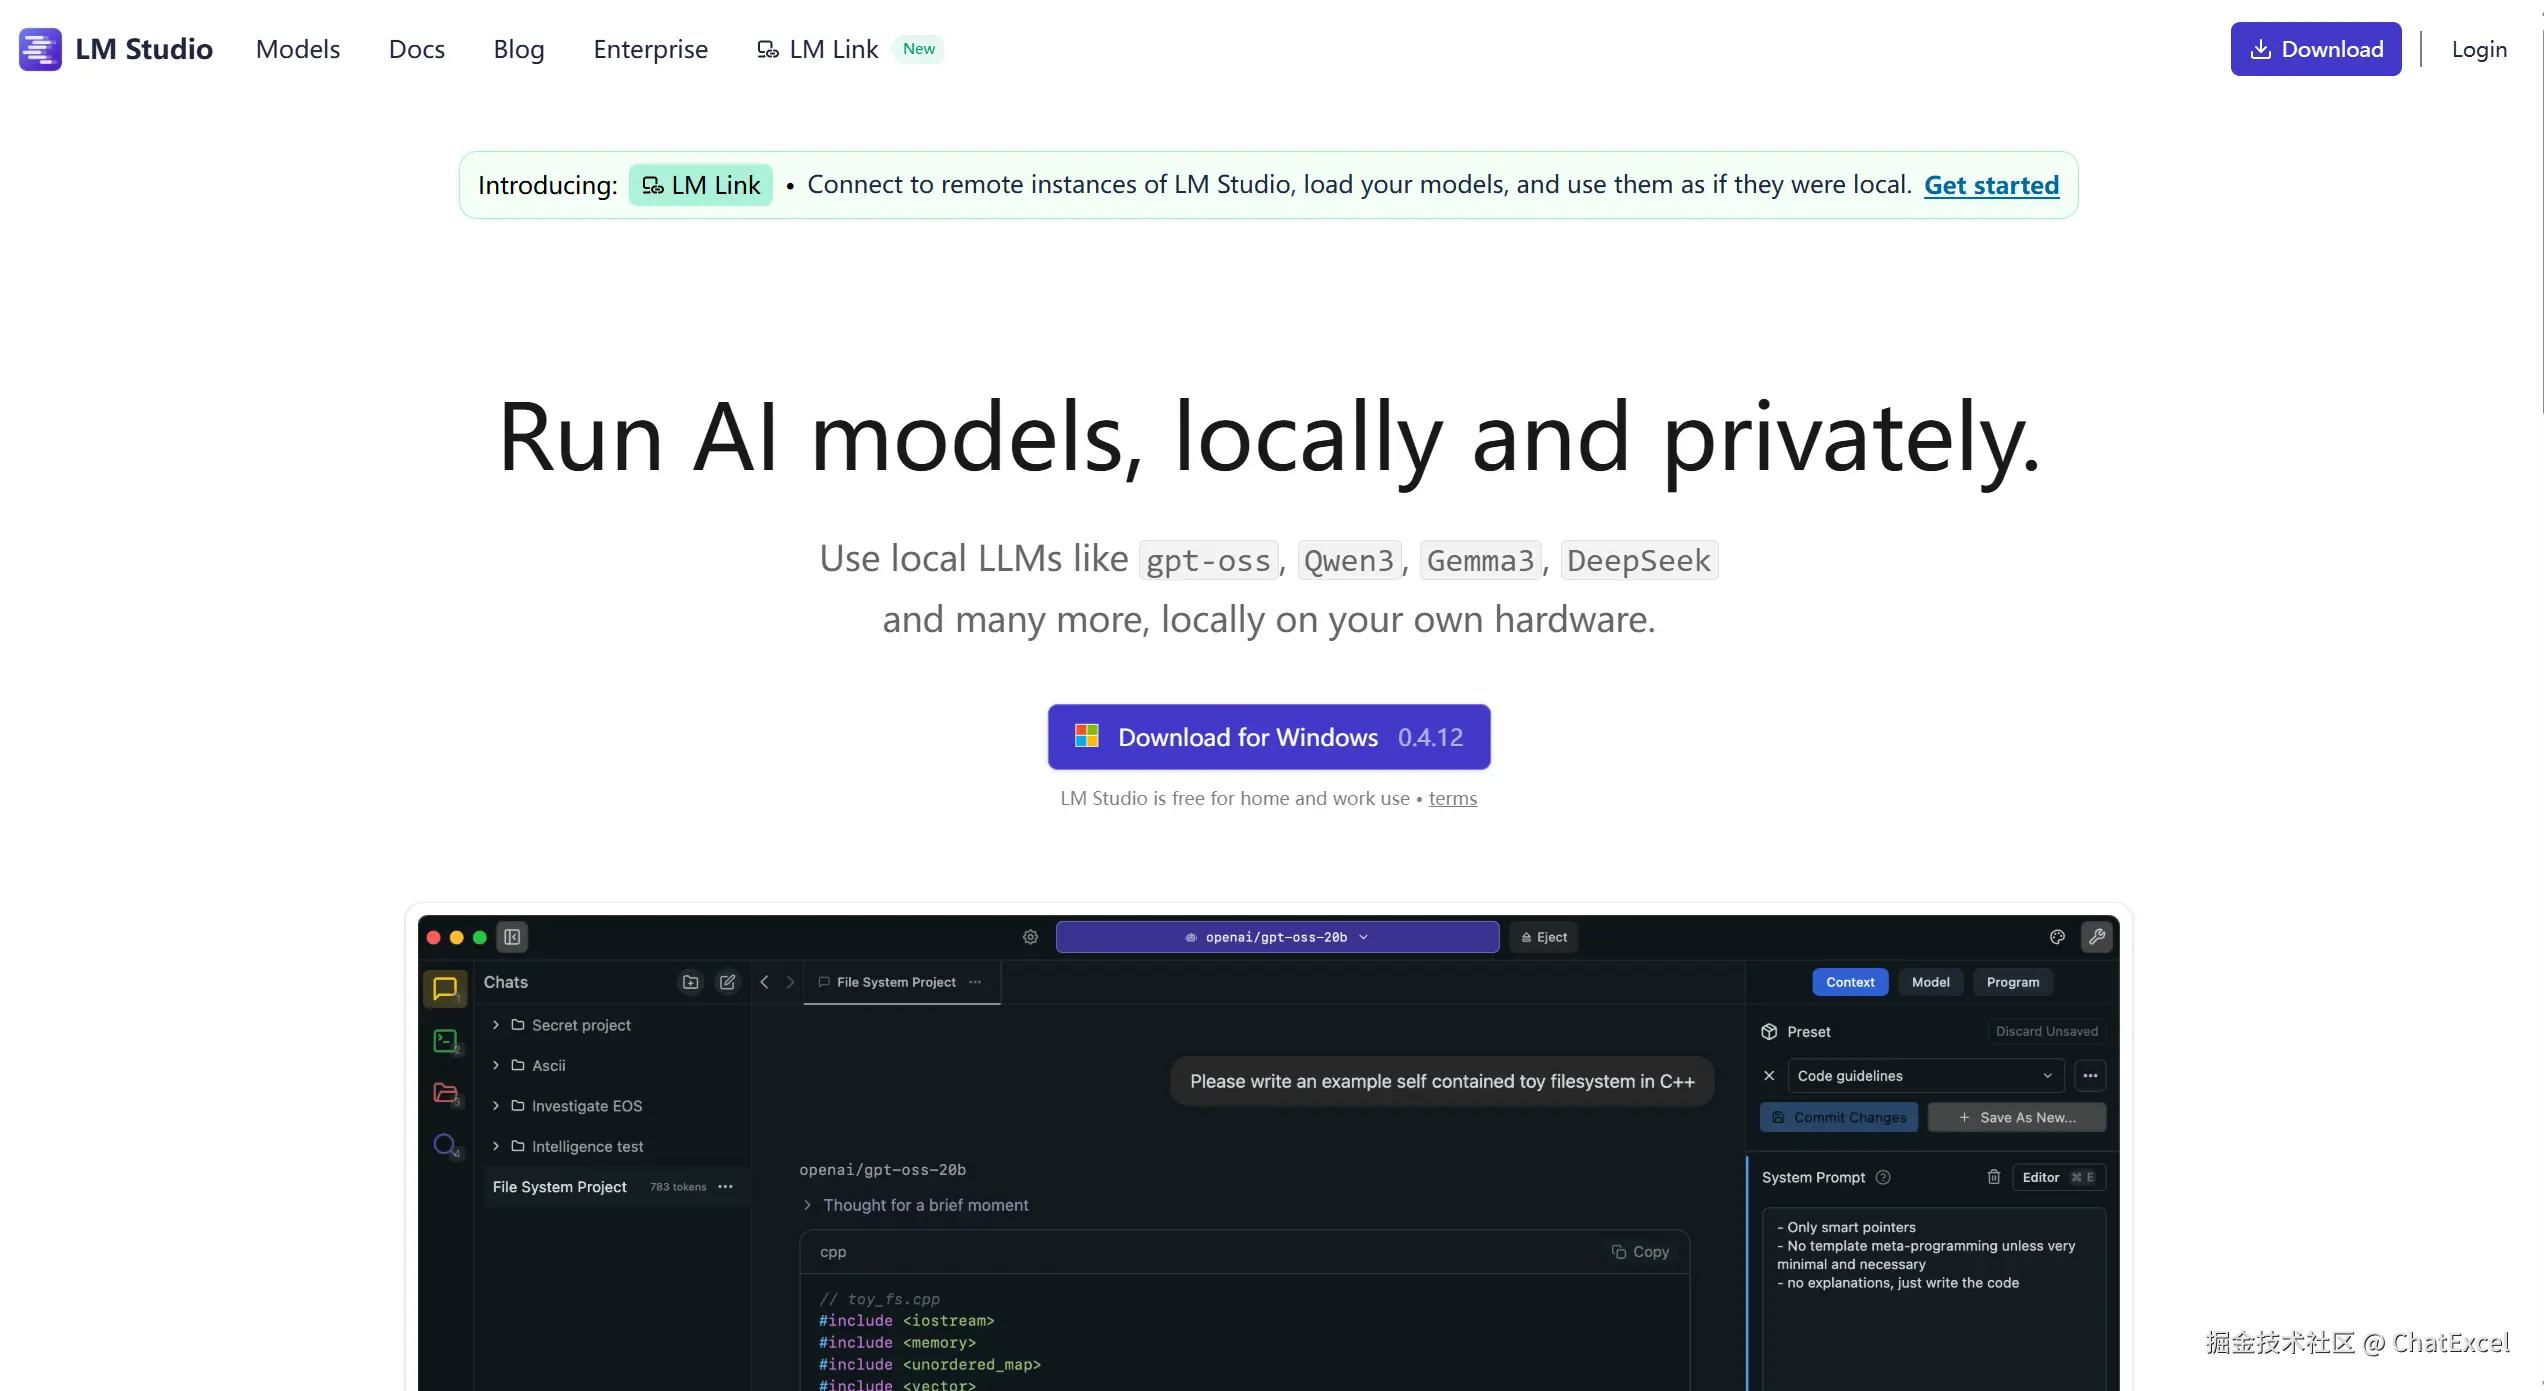Open the green Developer terminal icon
The image size is (2544, 1391).
pyautogui.click(x=445, y=1041)
